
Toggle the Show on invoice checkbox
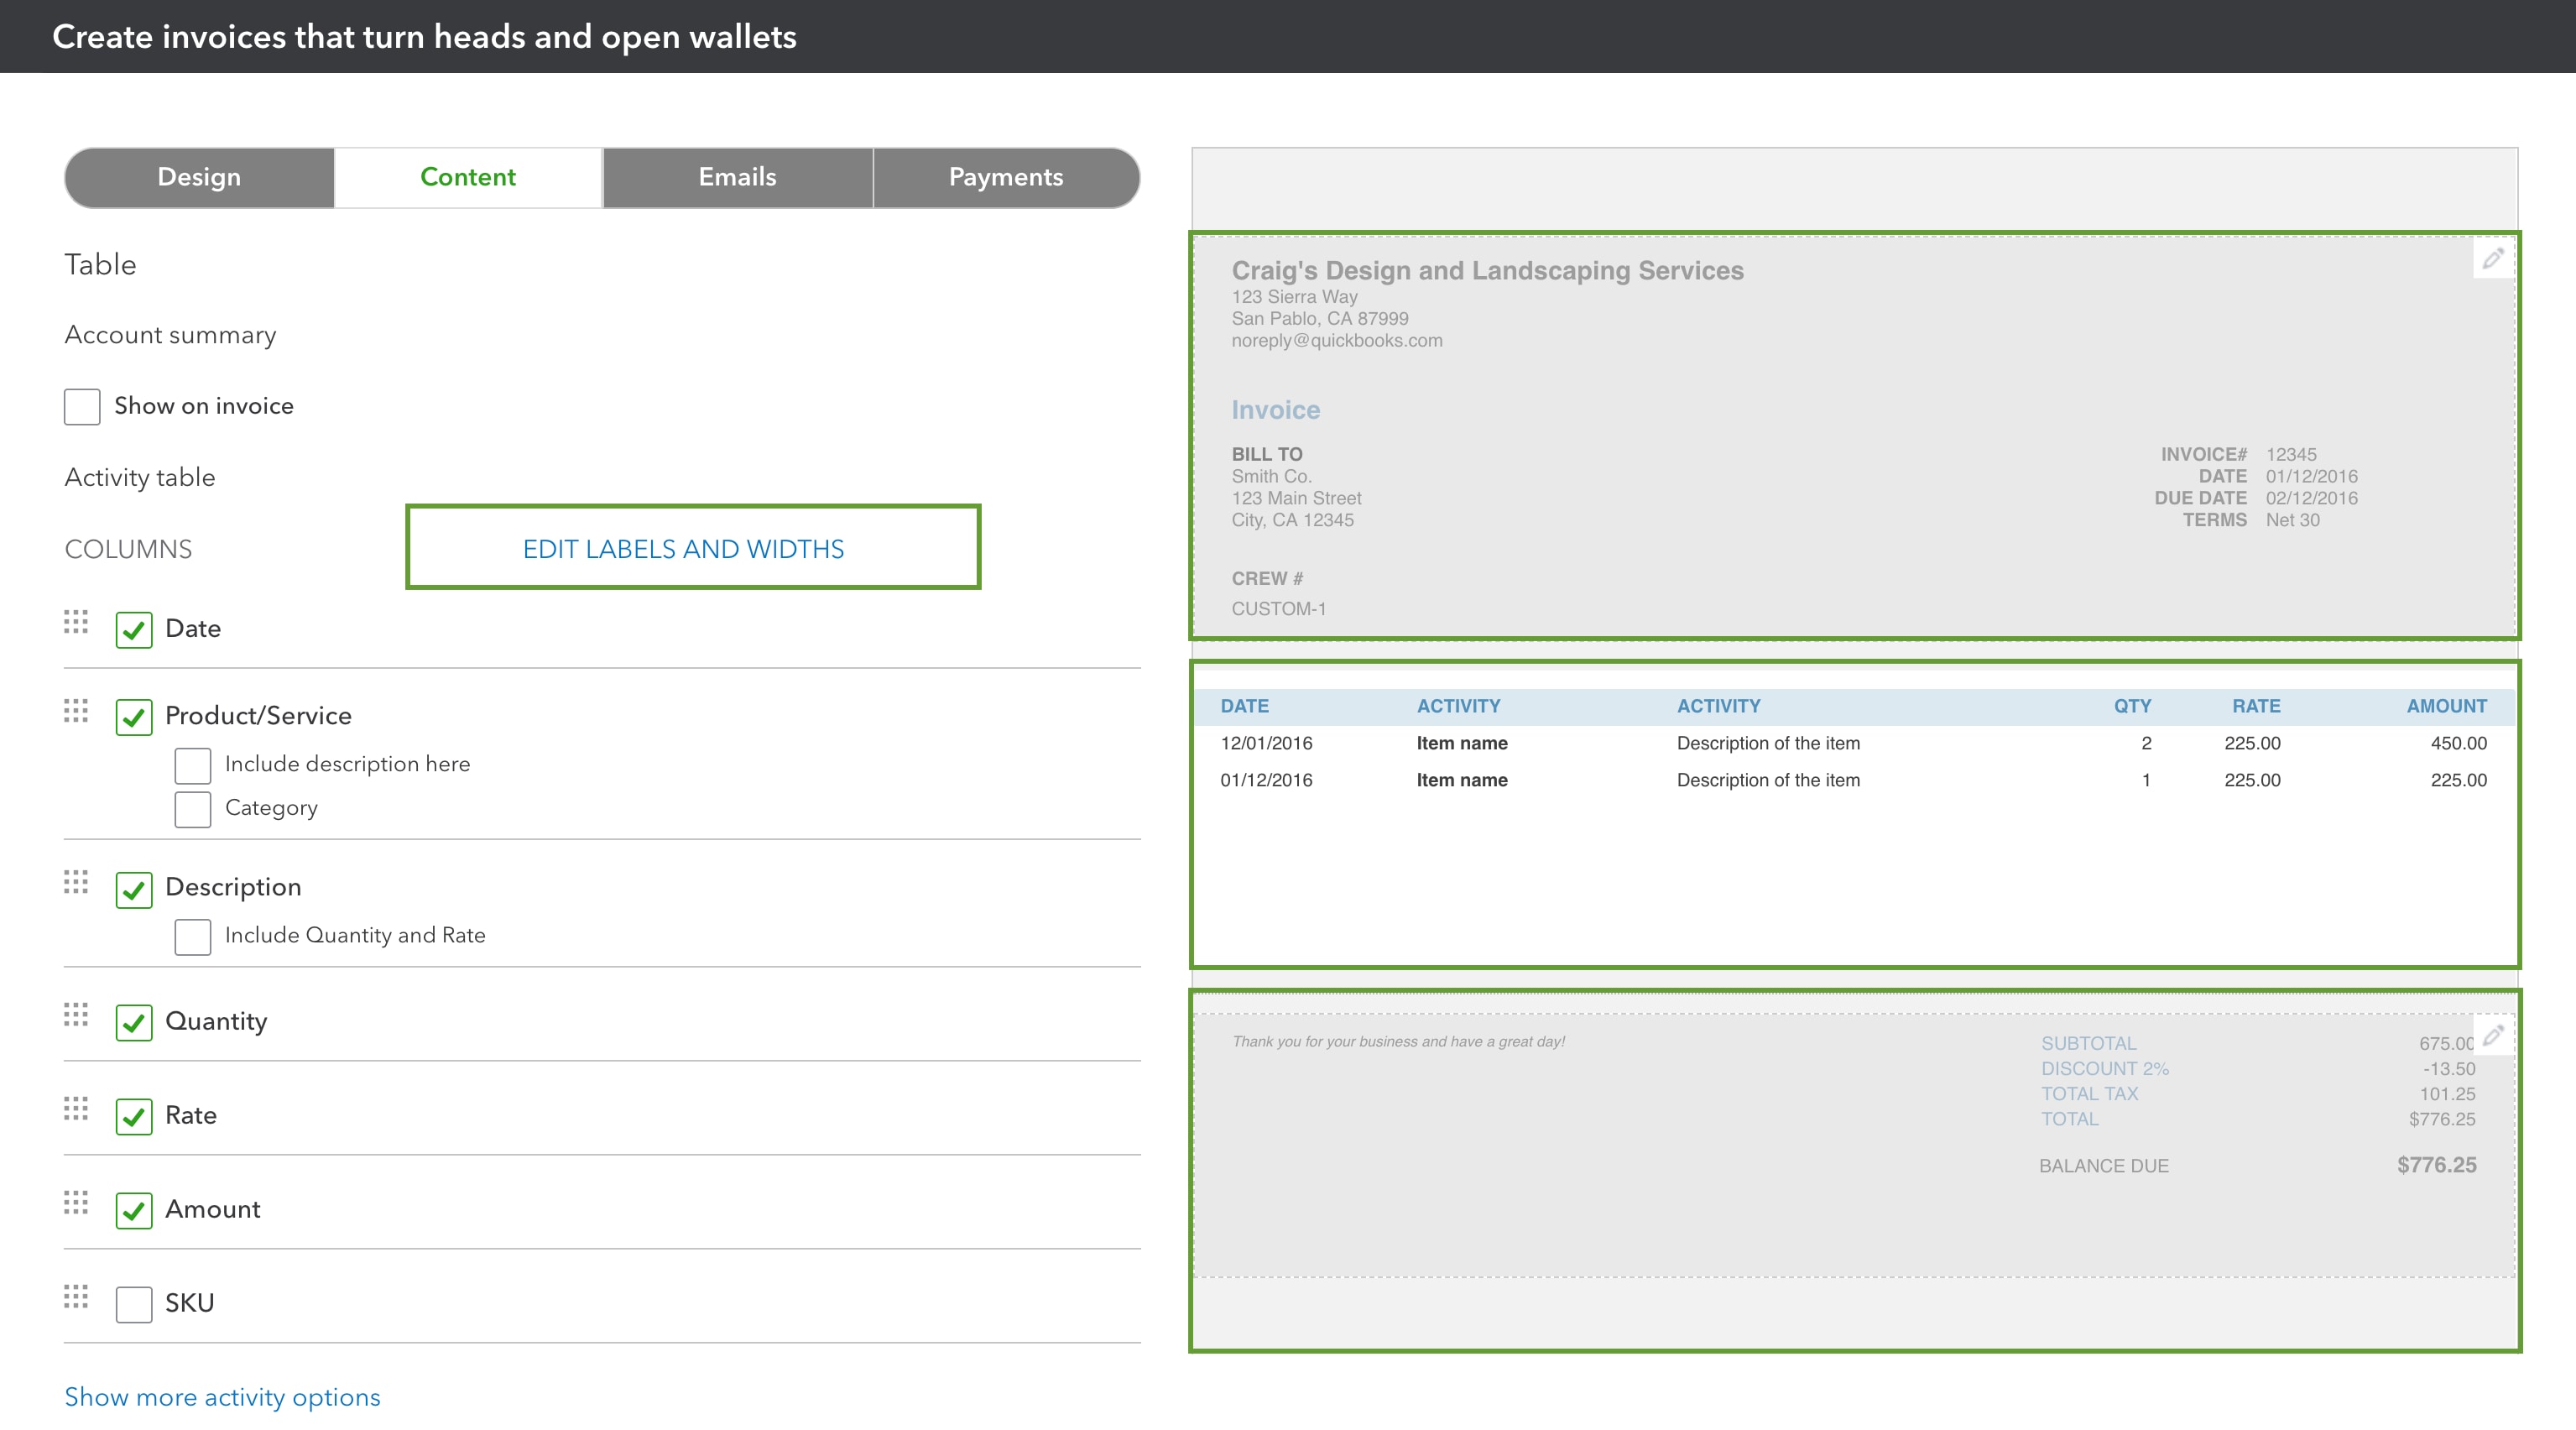click(83, 405)
